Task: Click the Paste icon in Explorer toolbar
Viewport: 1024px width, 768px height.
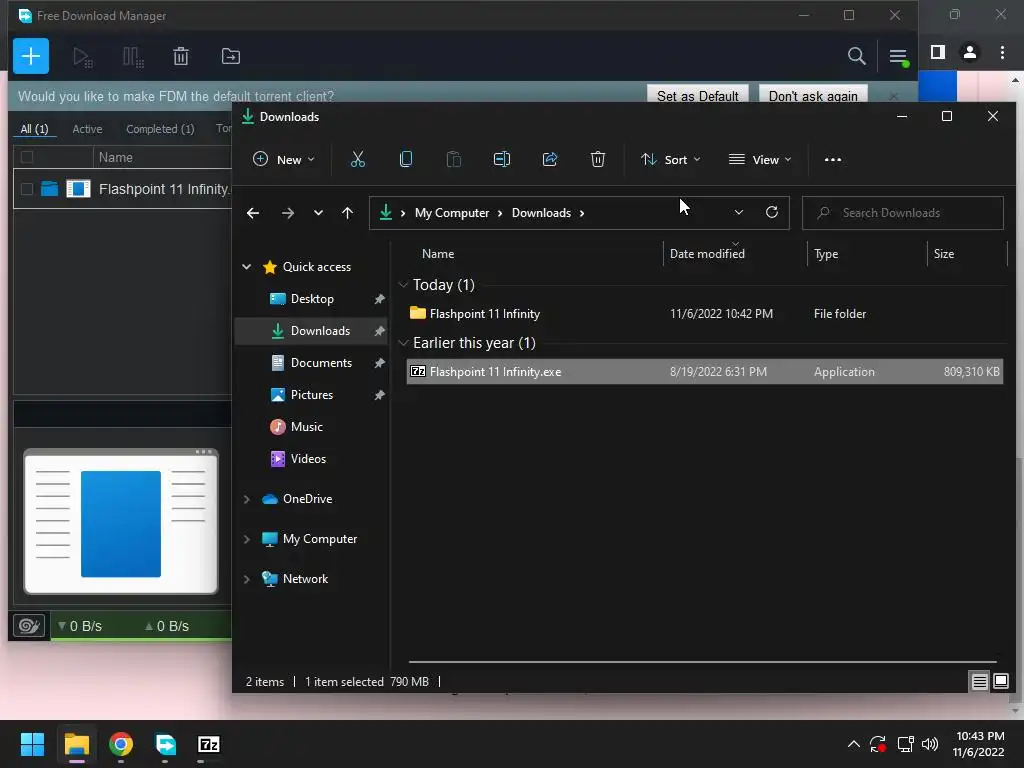Action: tap(453, 159)
